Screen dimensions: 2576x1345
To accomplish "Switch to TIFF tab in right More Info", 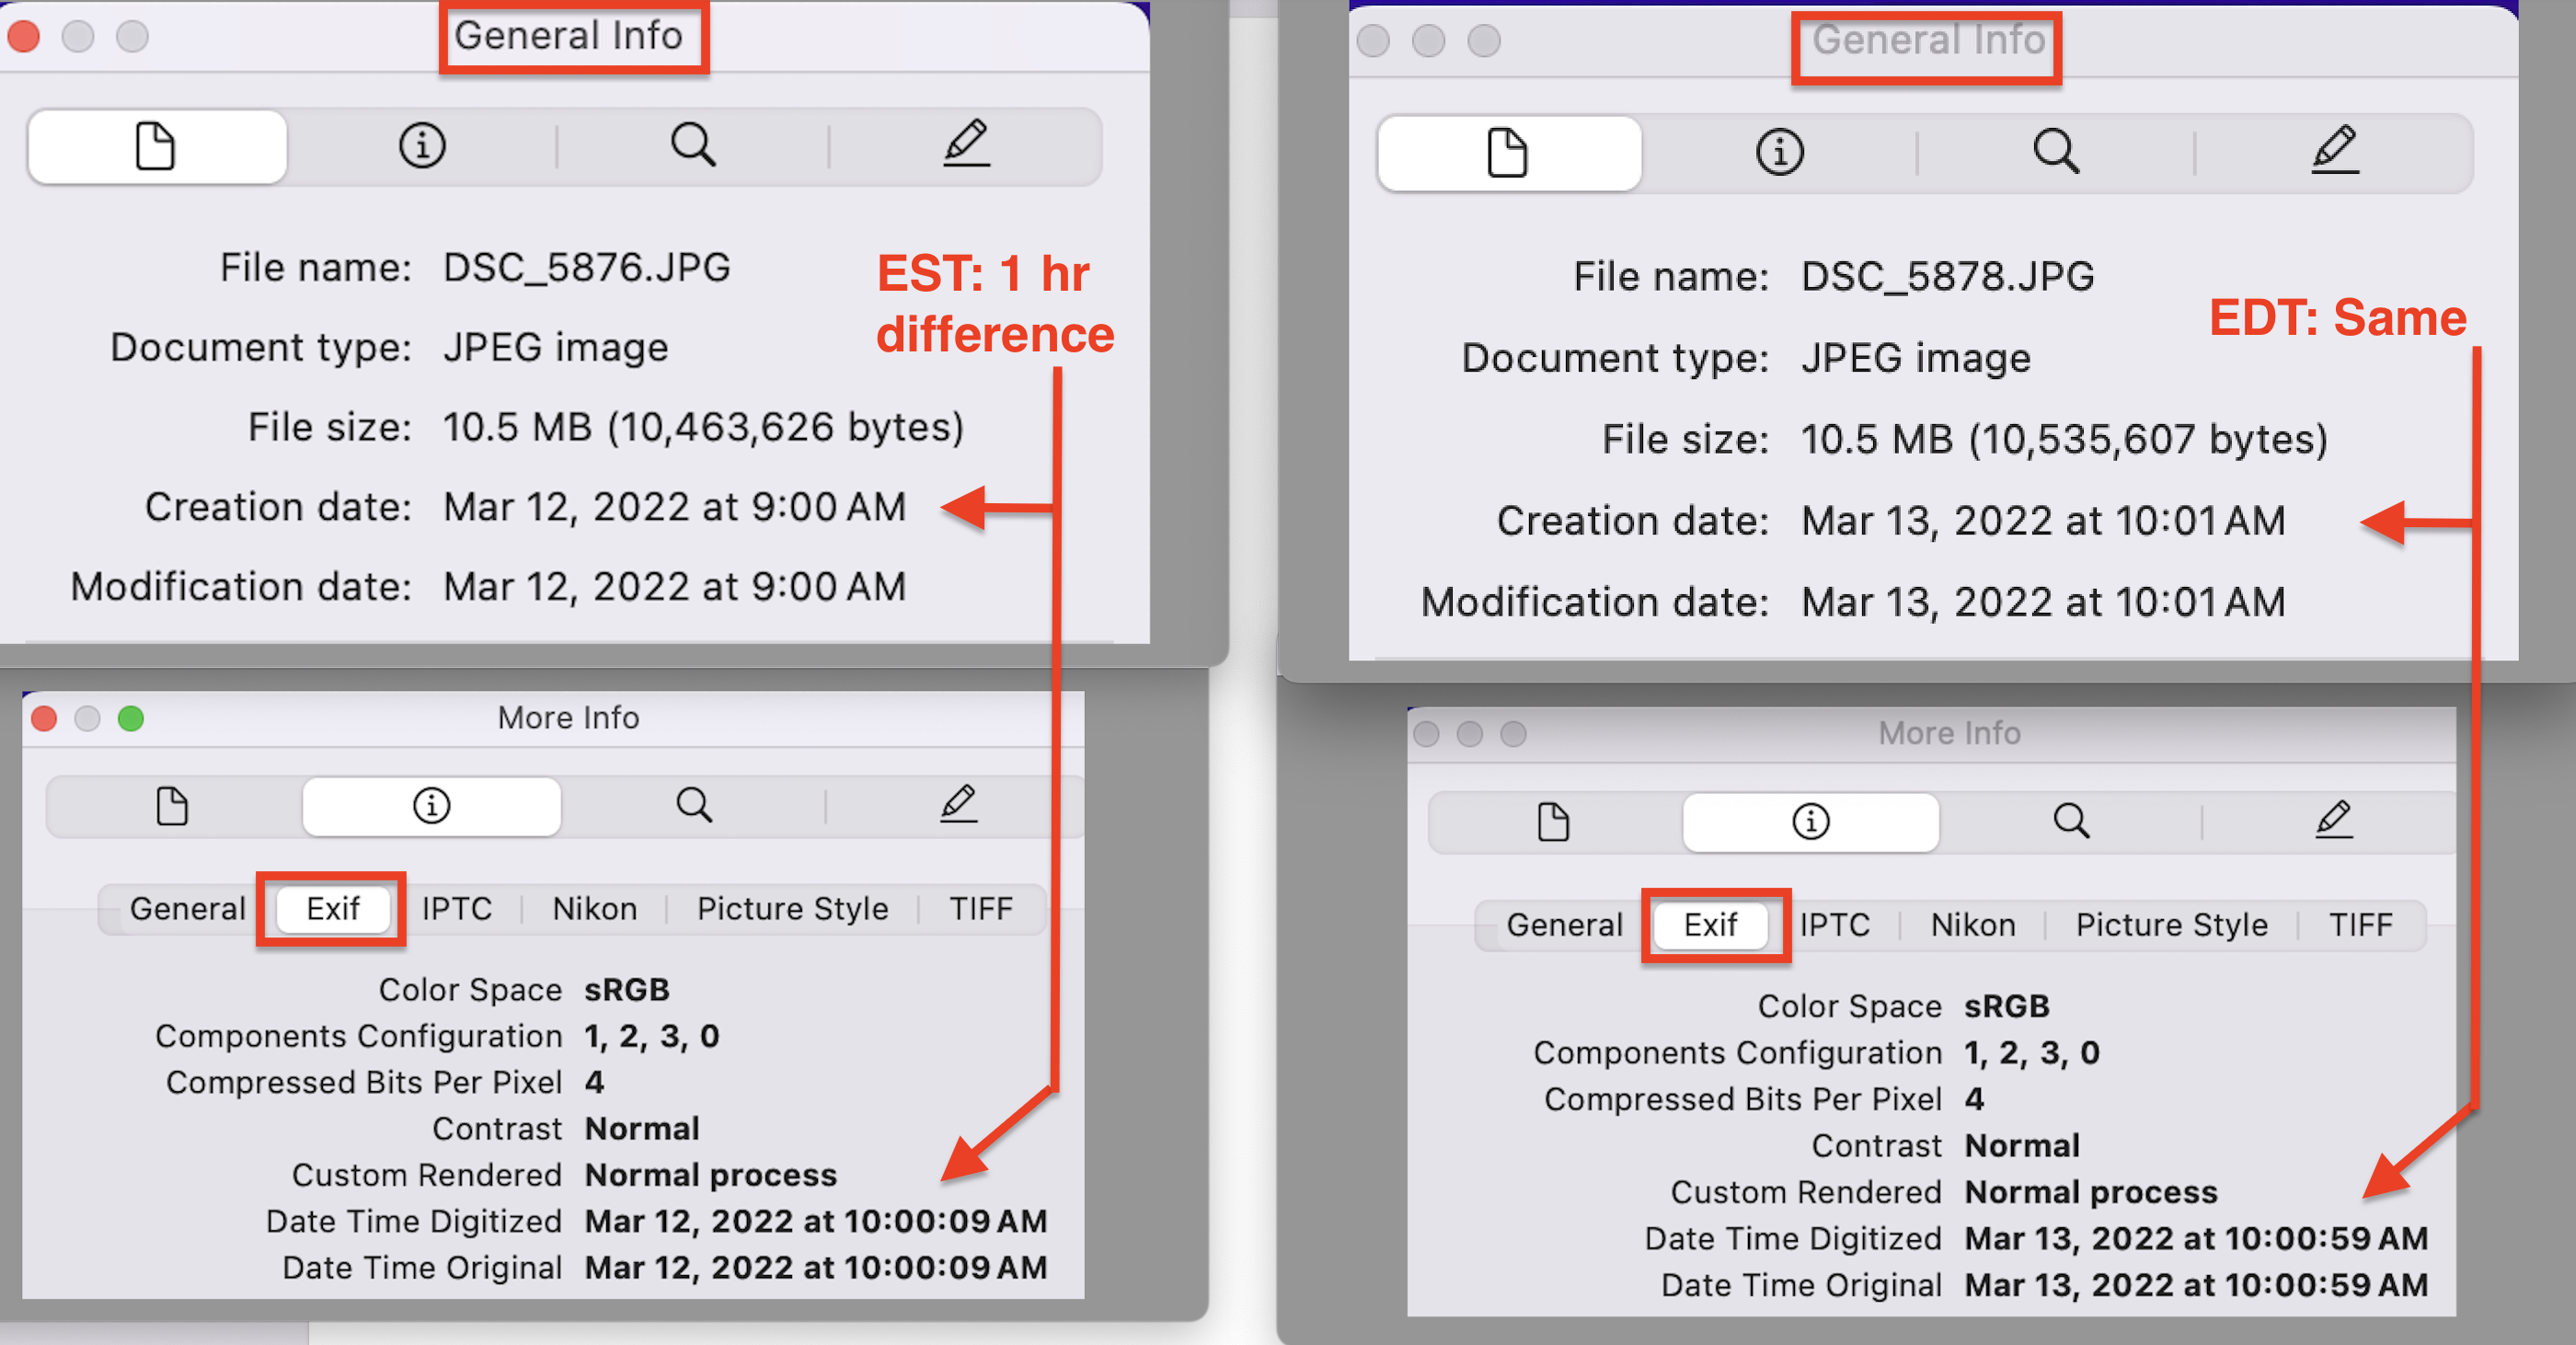I will [2360, 925].
